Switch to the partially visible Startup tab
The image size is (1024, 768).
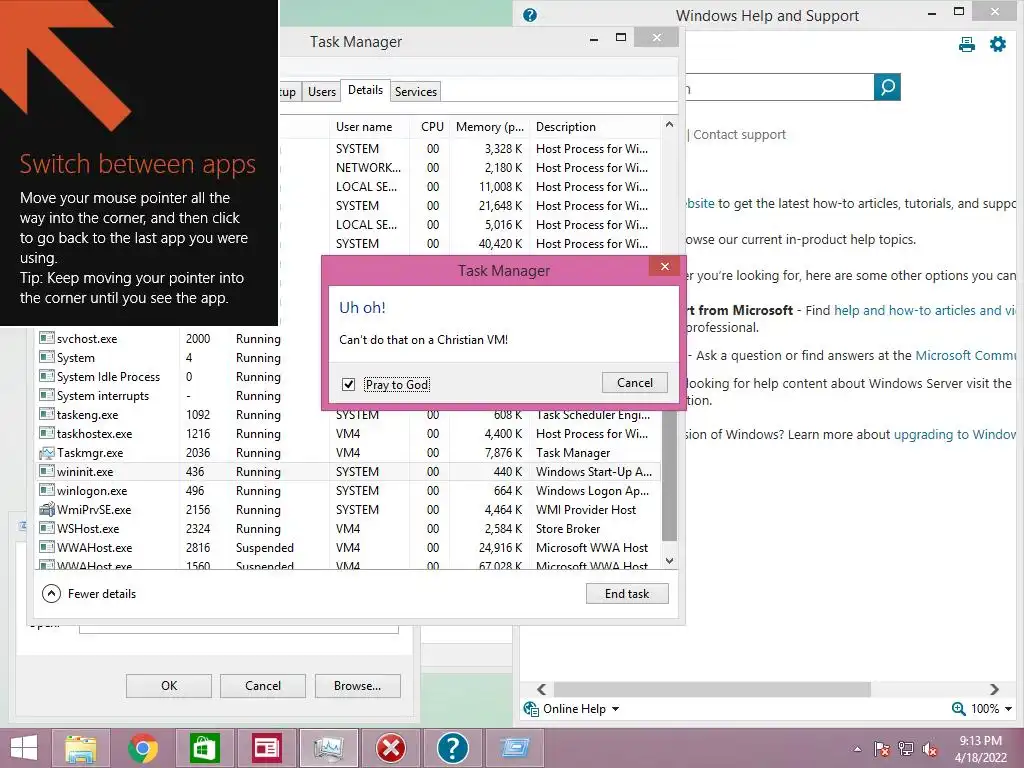pyautogui.click(x=289, y=91)
